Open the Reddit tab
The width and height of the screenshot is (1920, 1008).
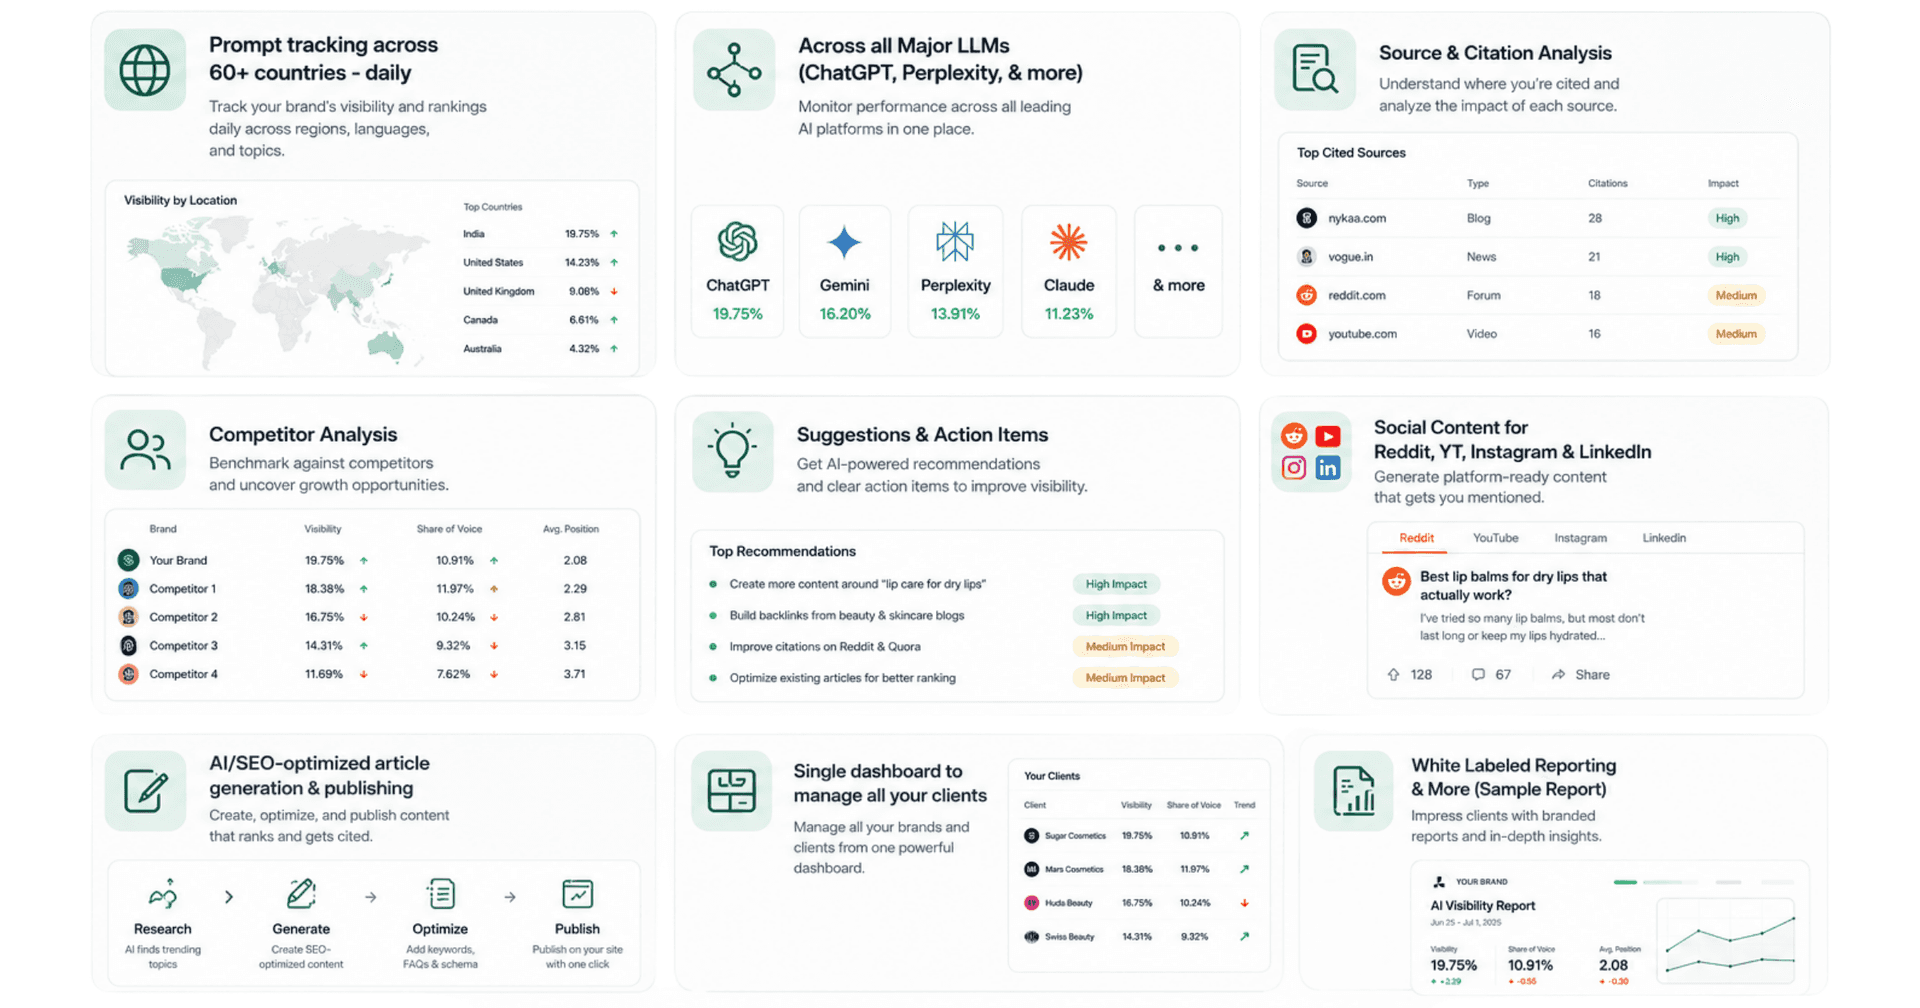[1416, 538]
